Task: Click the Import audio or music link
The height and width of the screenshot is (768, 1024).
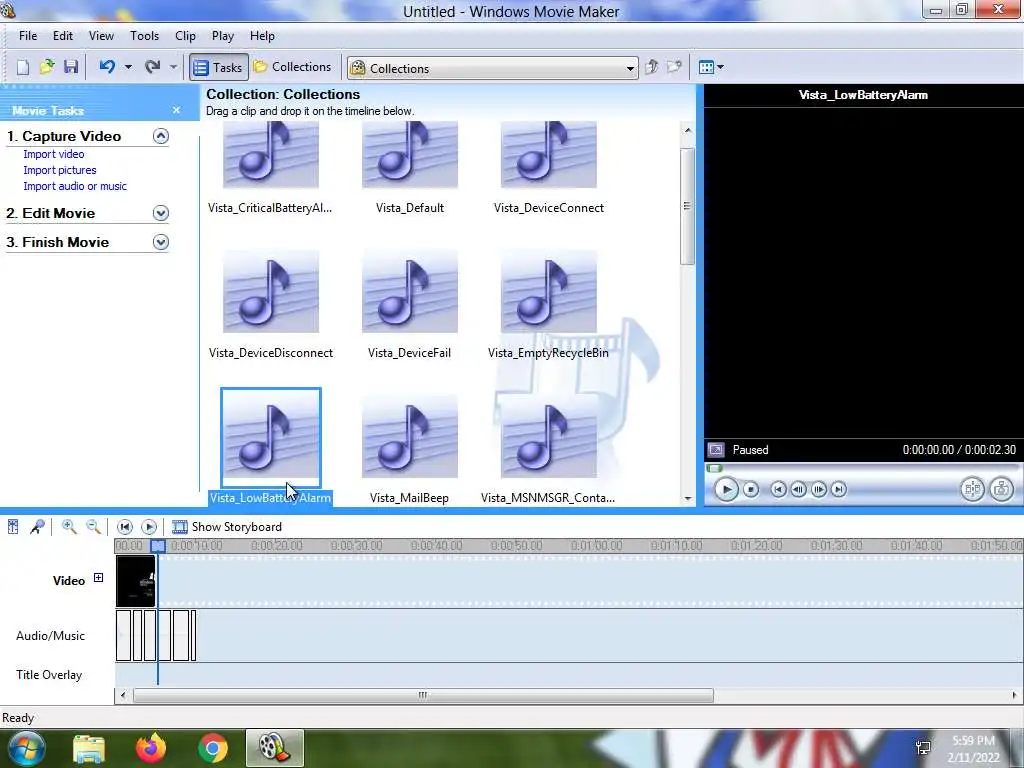Action: [x=75, y=186]
